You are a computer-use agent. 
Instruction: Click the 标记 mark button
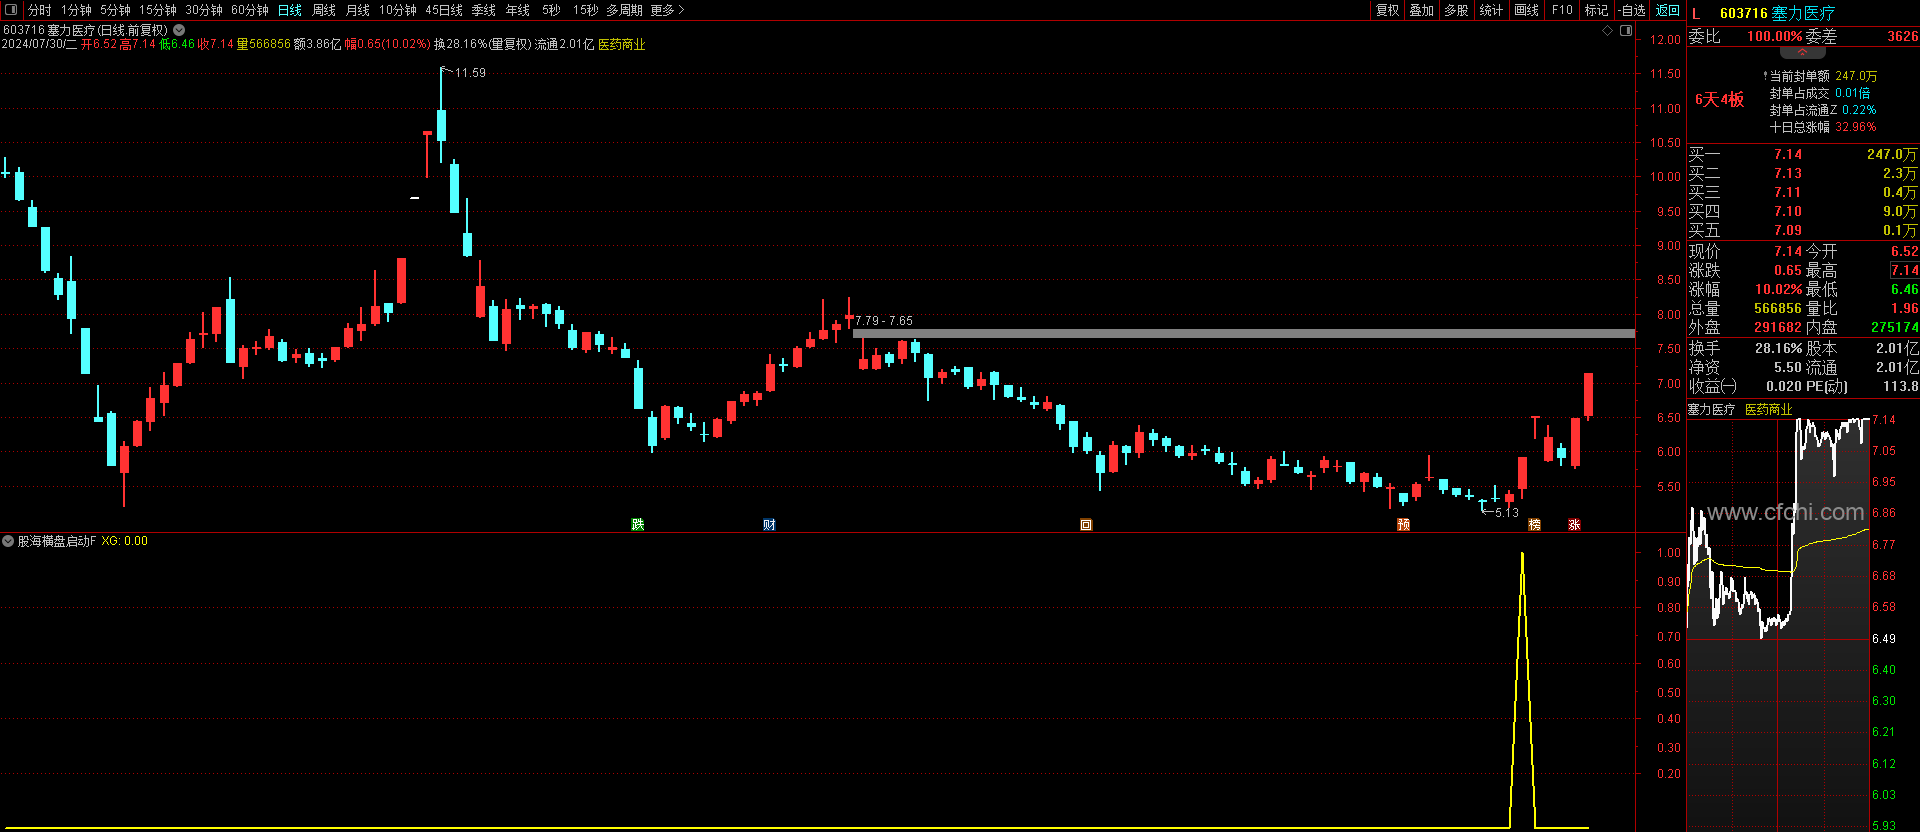coord(1597,10)
